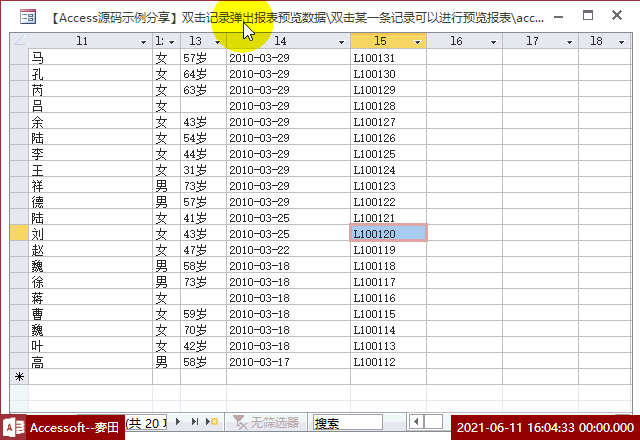Click selected cell L100120

coord(388,233)
